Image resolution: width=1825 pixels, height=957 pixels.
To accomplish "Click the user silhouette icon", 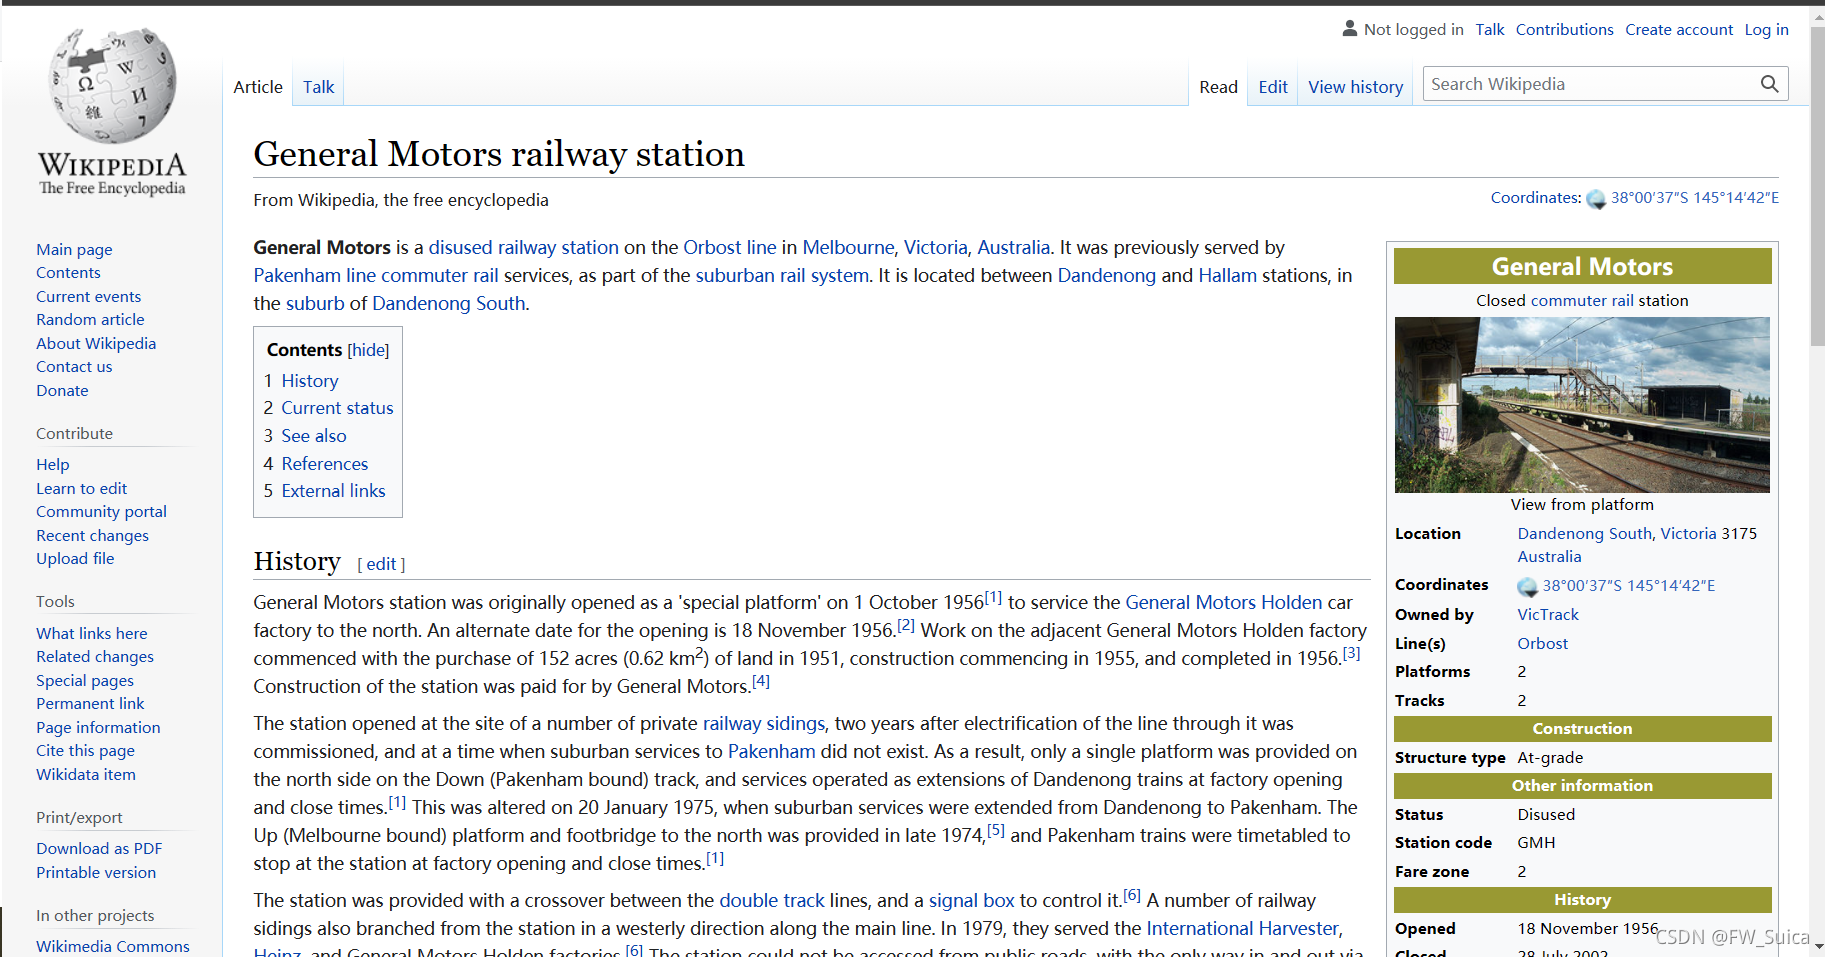I will 1350,29.
